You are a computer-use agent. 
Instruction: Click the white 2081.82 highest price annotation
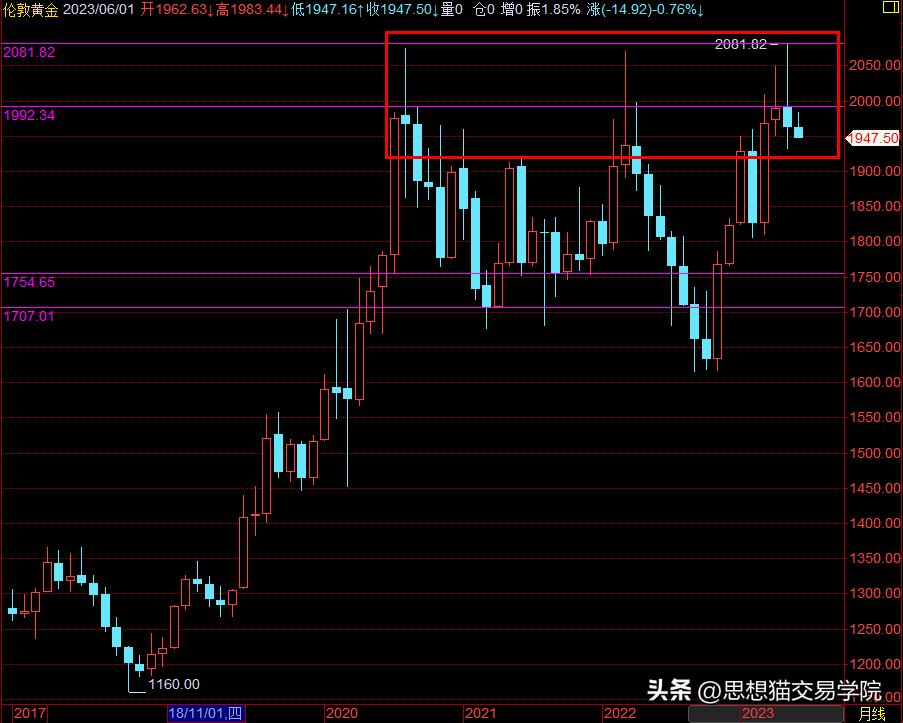coord(741,44)
